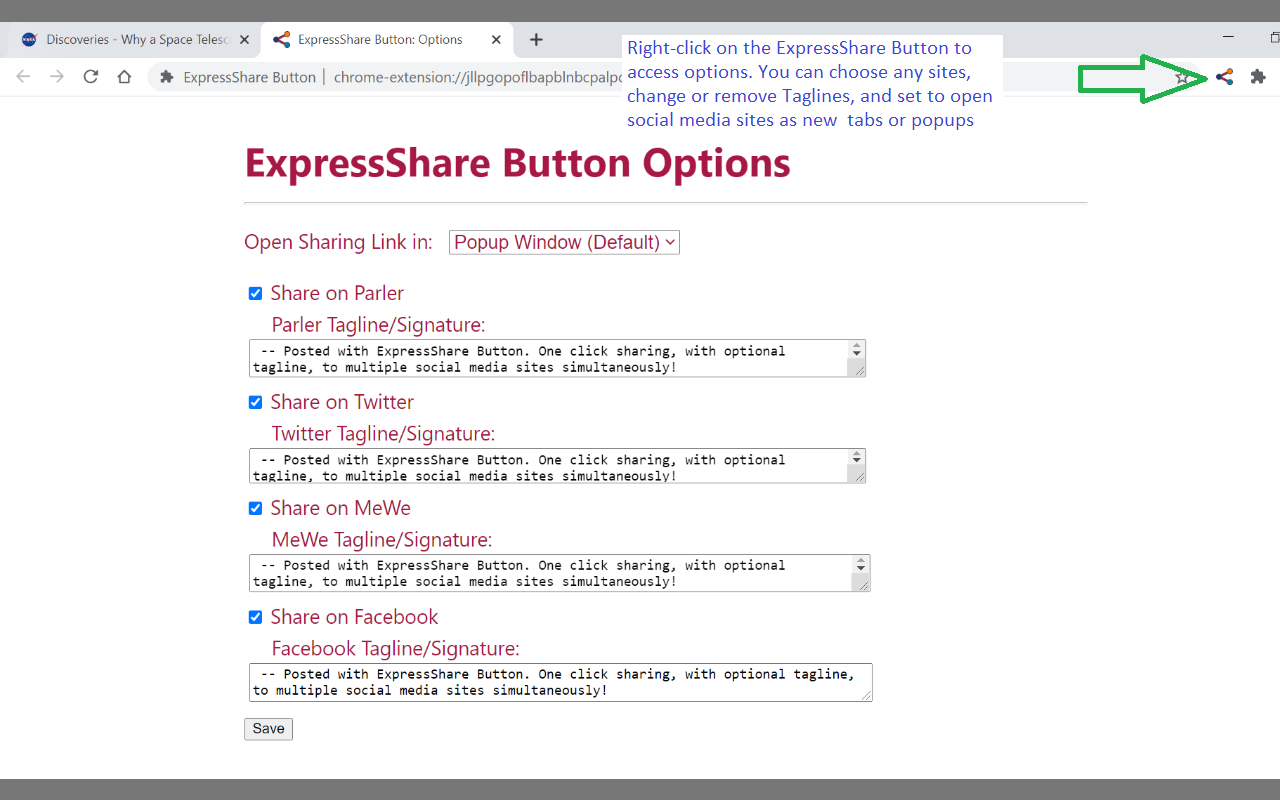Click the Save button
1280x800 pixels.
[x=268, y=729]
